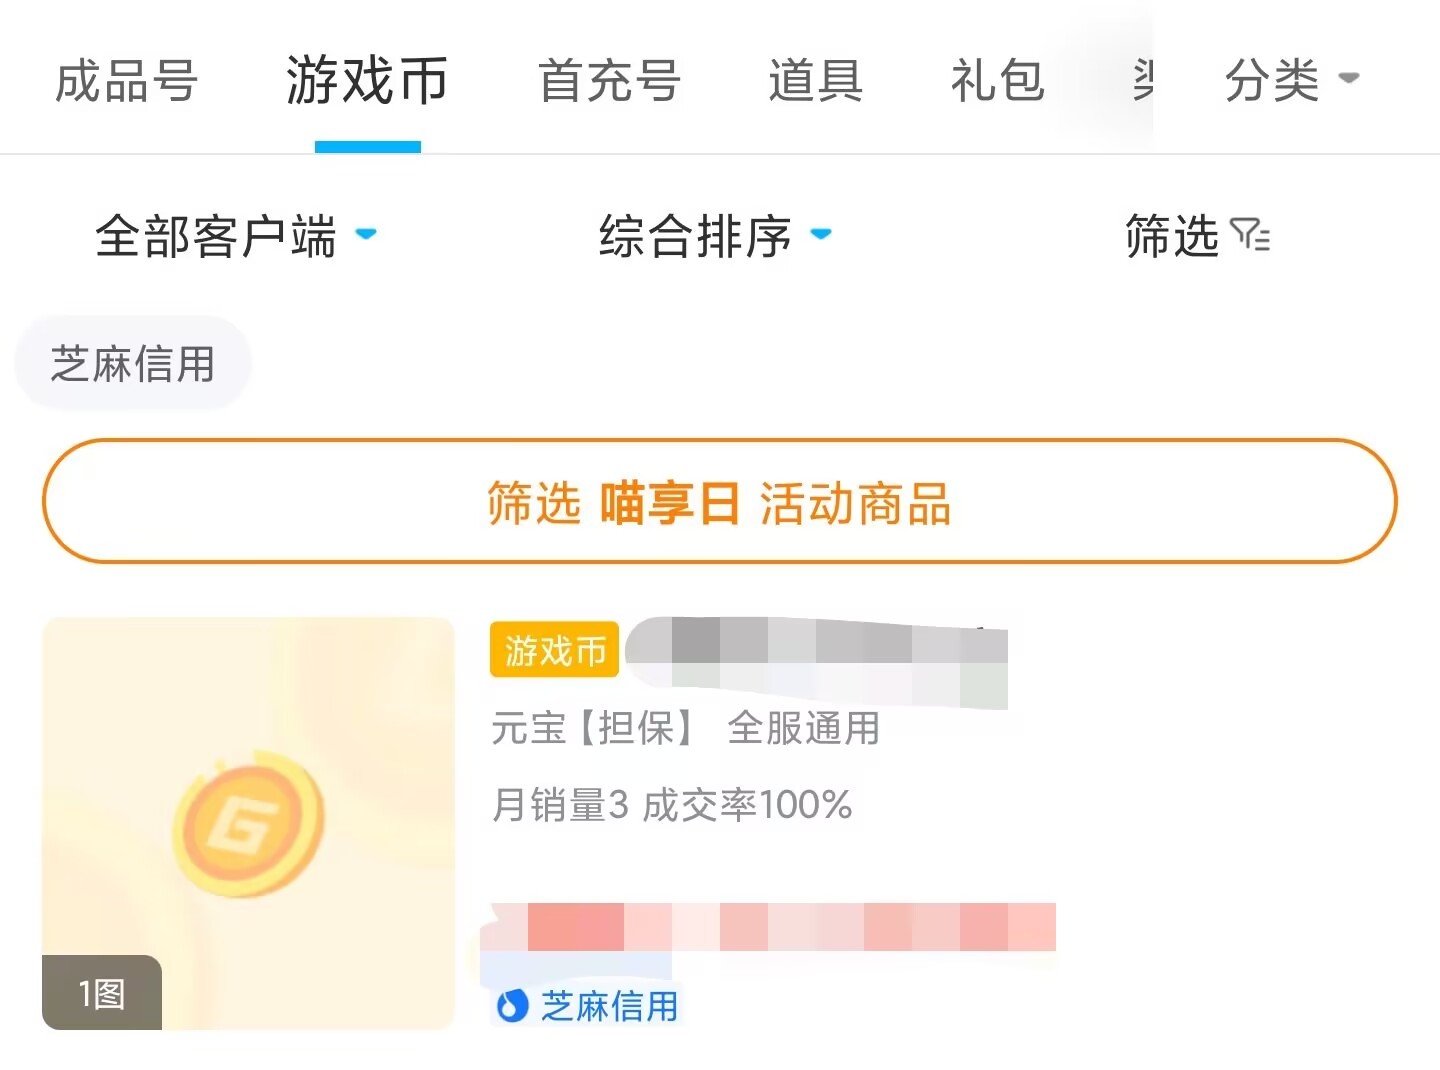Expand the 综合排序 sorting dropdown
The image size is (1440, 1070).
click(x=714, y=236)
